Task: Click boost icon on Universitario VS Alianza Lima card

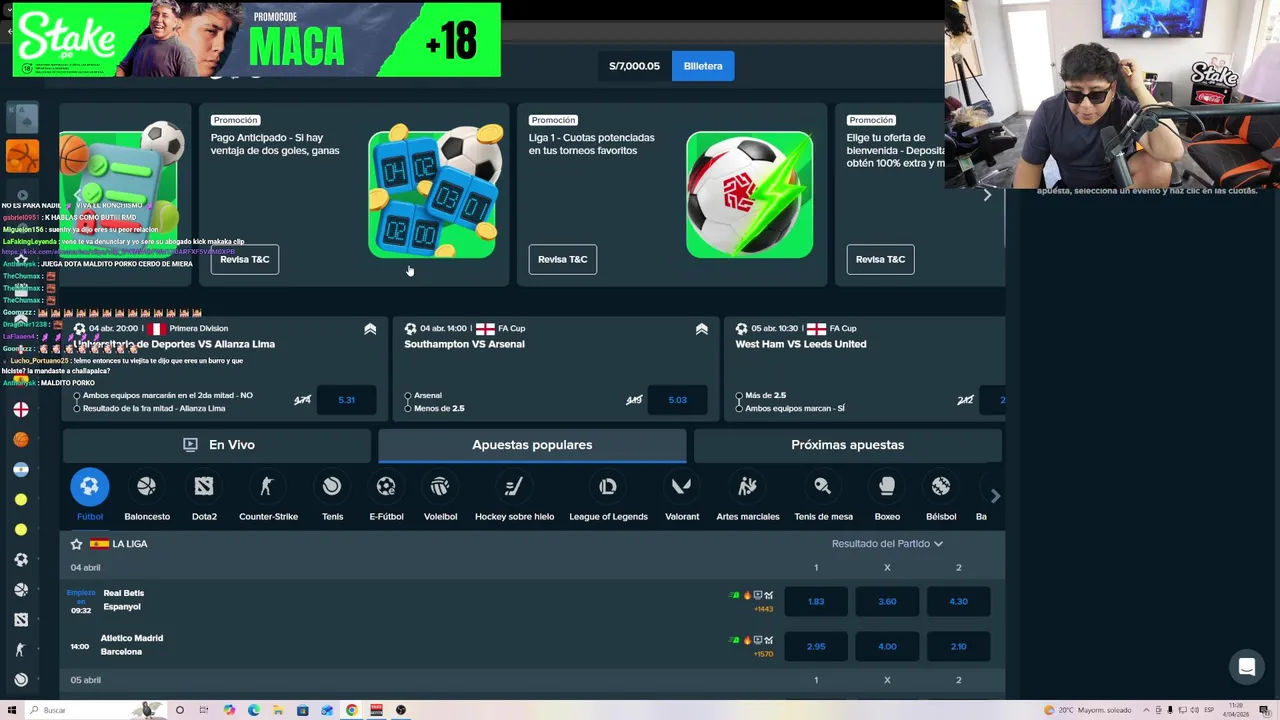Action: click(x=370, y=328)
